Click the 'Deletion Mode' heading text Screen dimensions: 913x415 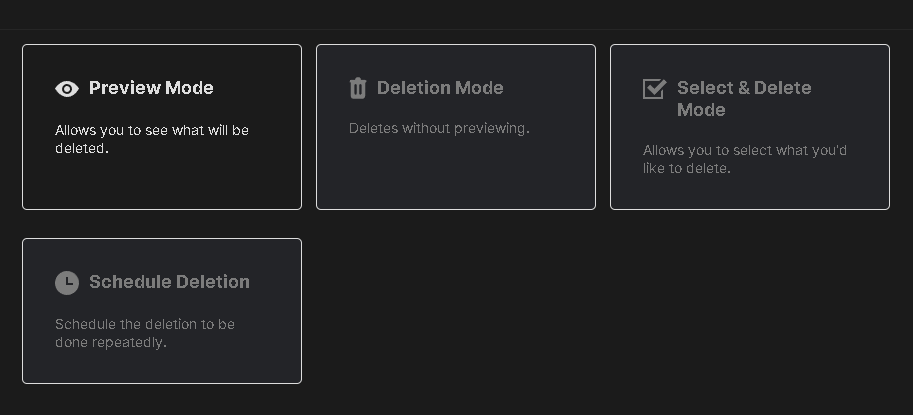(440, 88)
